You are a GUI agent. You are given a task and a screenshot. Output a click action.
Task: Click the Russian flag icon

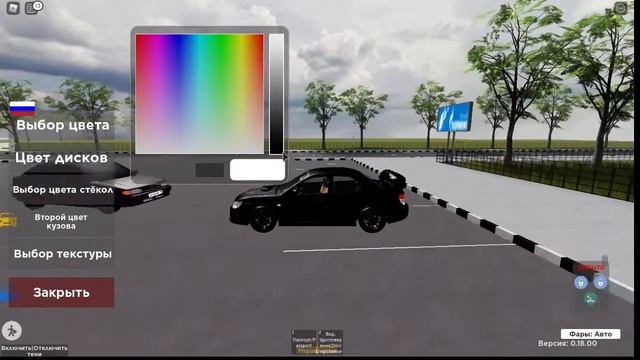coord(22,109)
